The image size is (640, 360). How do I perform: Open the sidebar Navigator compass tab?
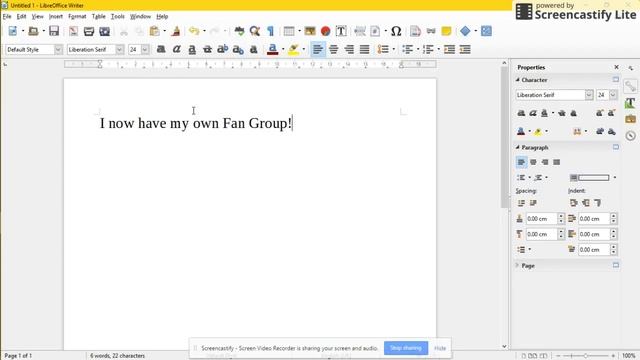(x=630, y=136)
